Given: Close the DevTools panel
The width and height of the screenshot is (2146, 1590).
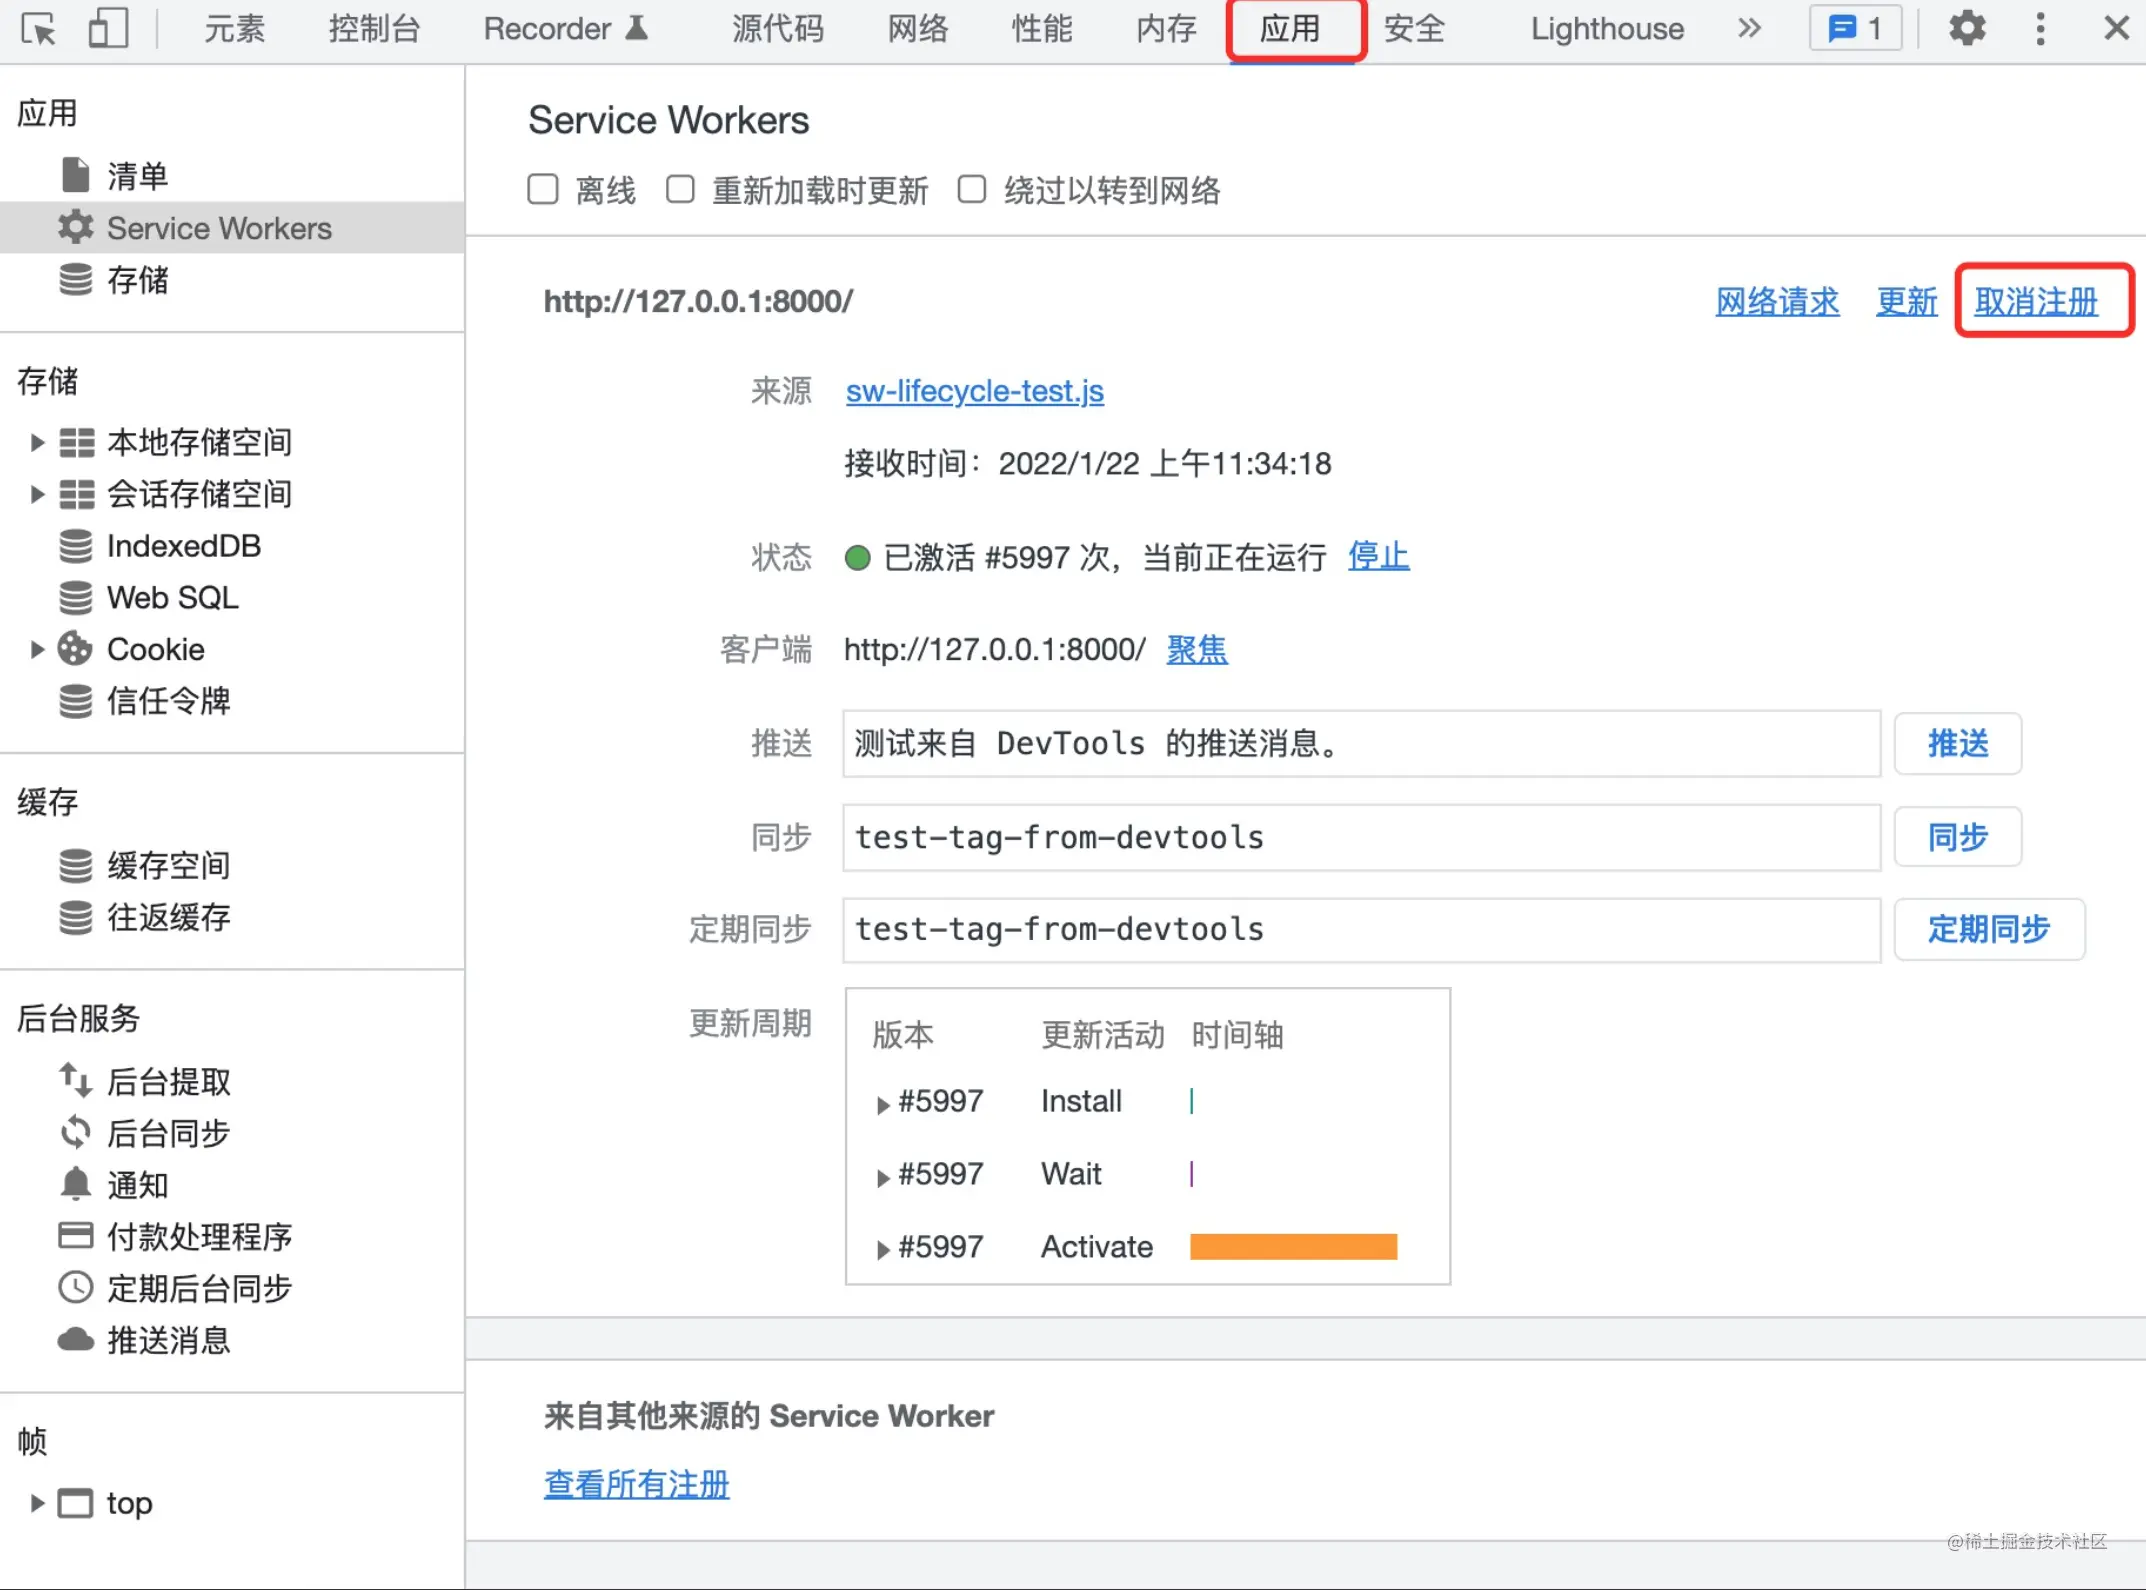Looking at the screenshot, I should point(2116,28).
